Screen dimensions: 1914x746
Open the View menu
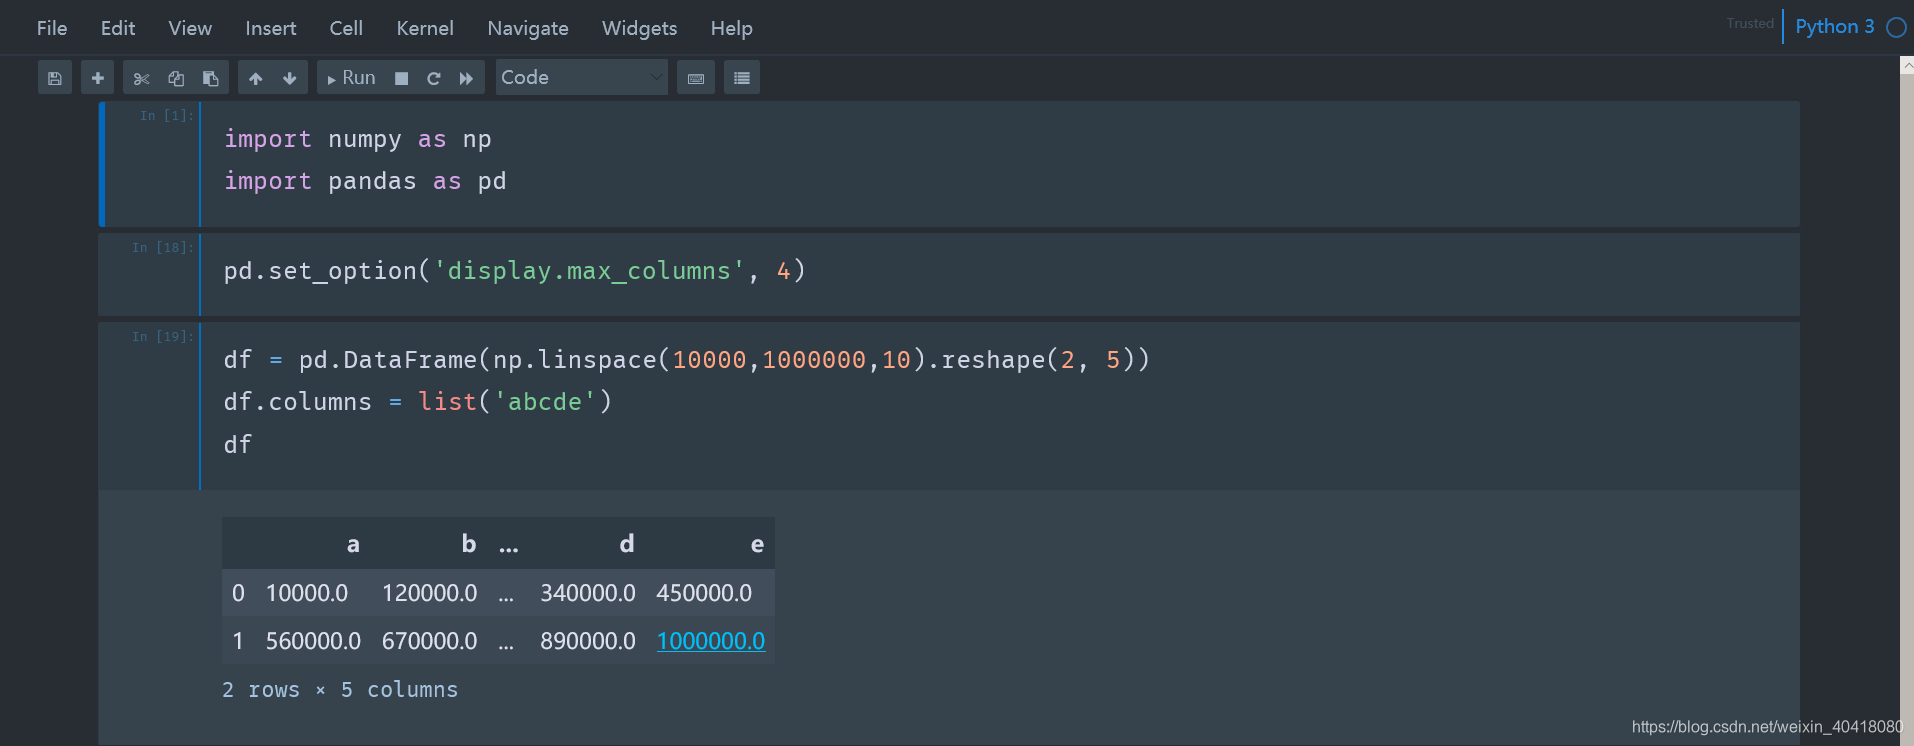click(190, 28)
